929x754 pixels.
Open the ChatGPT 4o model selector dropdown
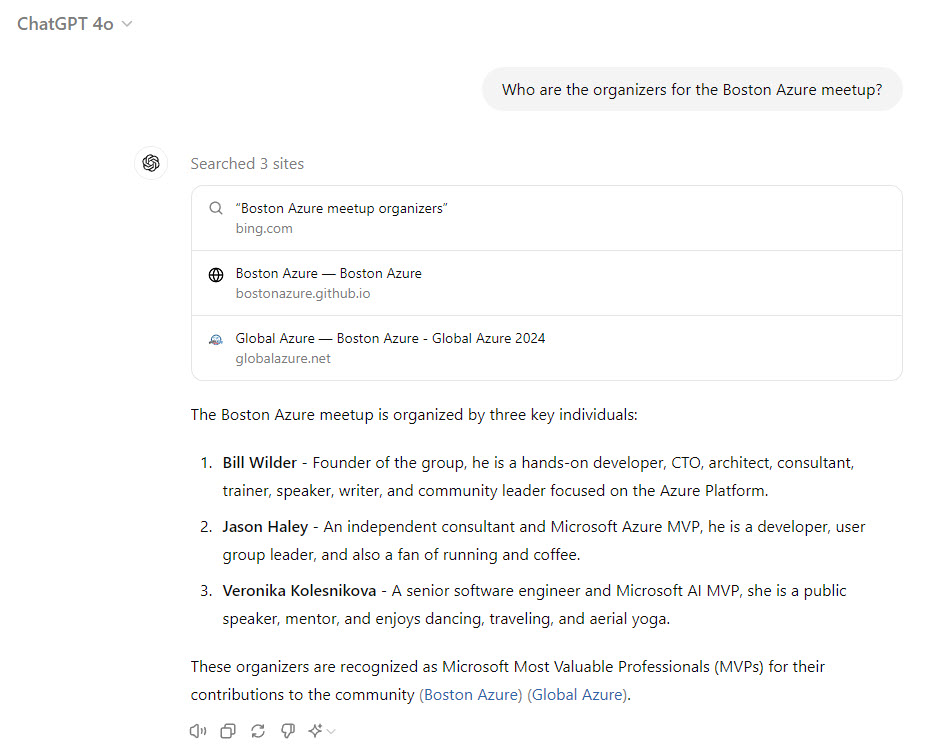(x=75, y=24)
